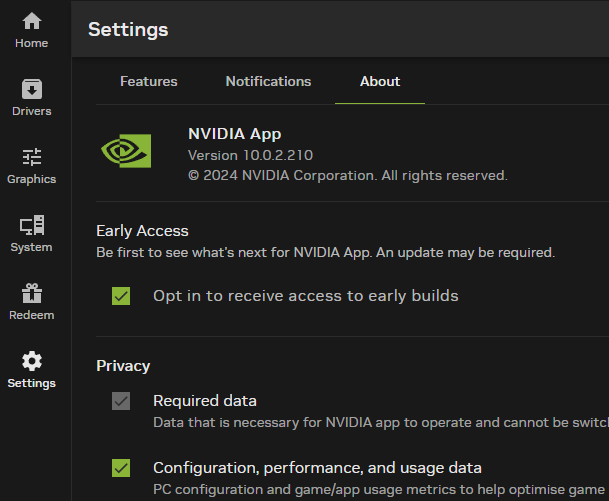Click 'PC configuration and game/app usage metrics' description
The width and height of the screenshot is (609, 501).
click(379, 490)
